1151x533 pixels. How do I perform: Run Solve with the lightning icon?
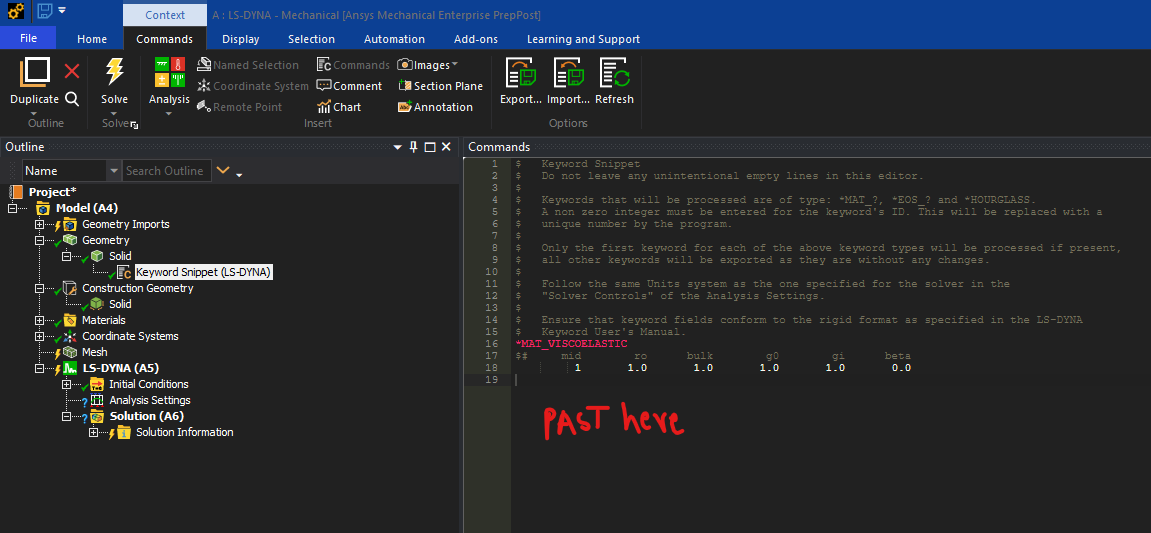(x=115, y=73)
